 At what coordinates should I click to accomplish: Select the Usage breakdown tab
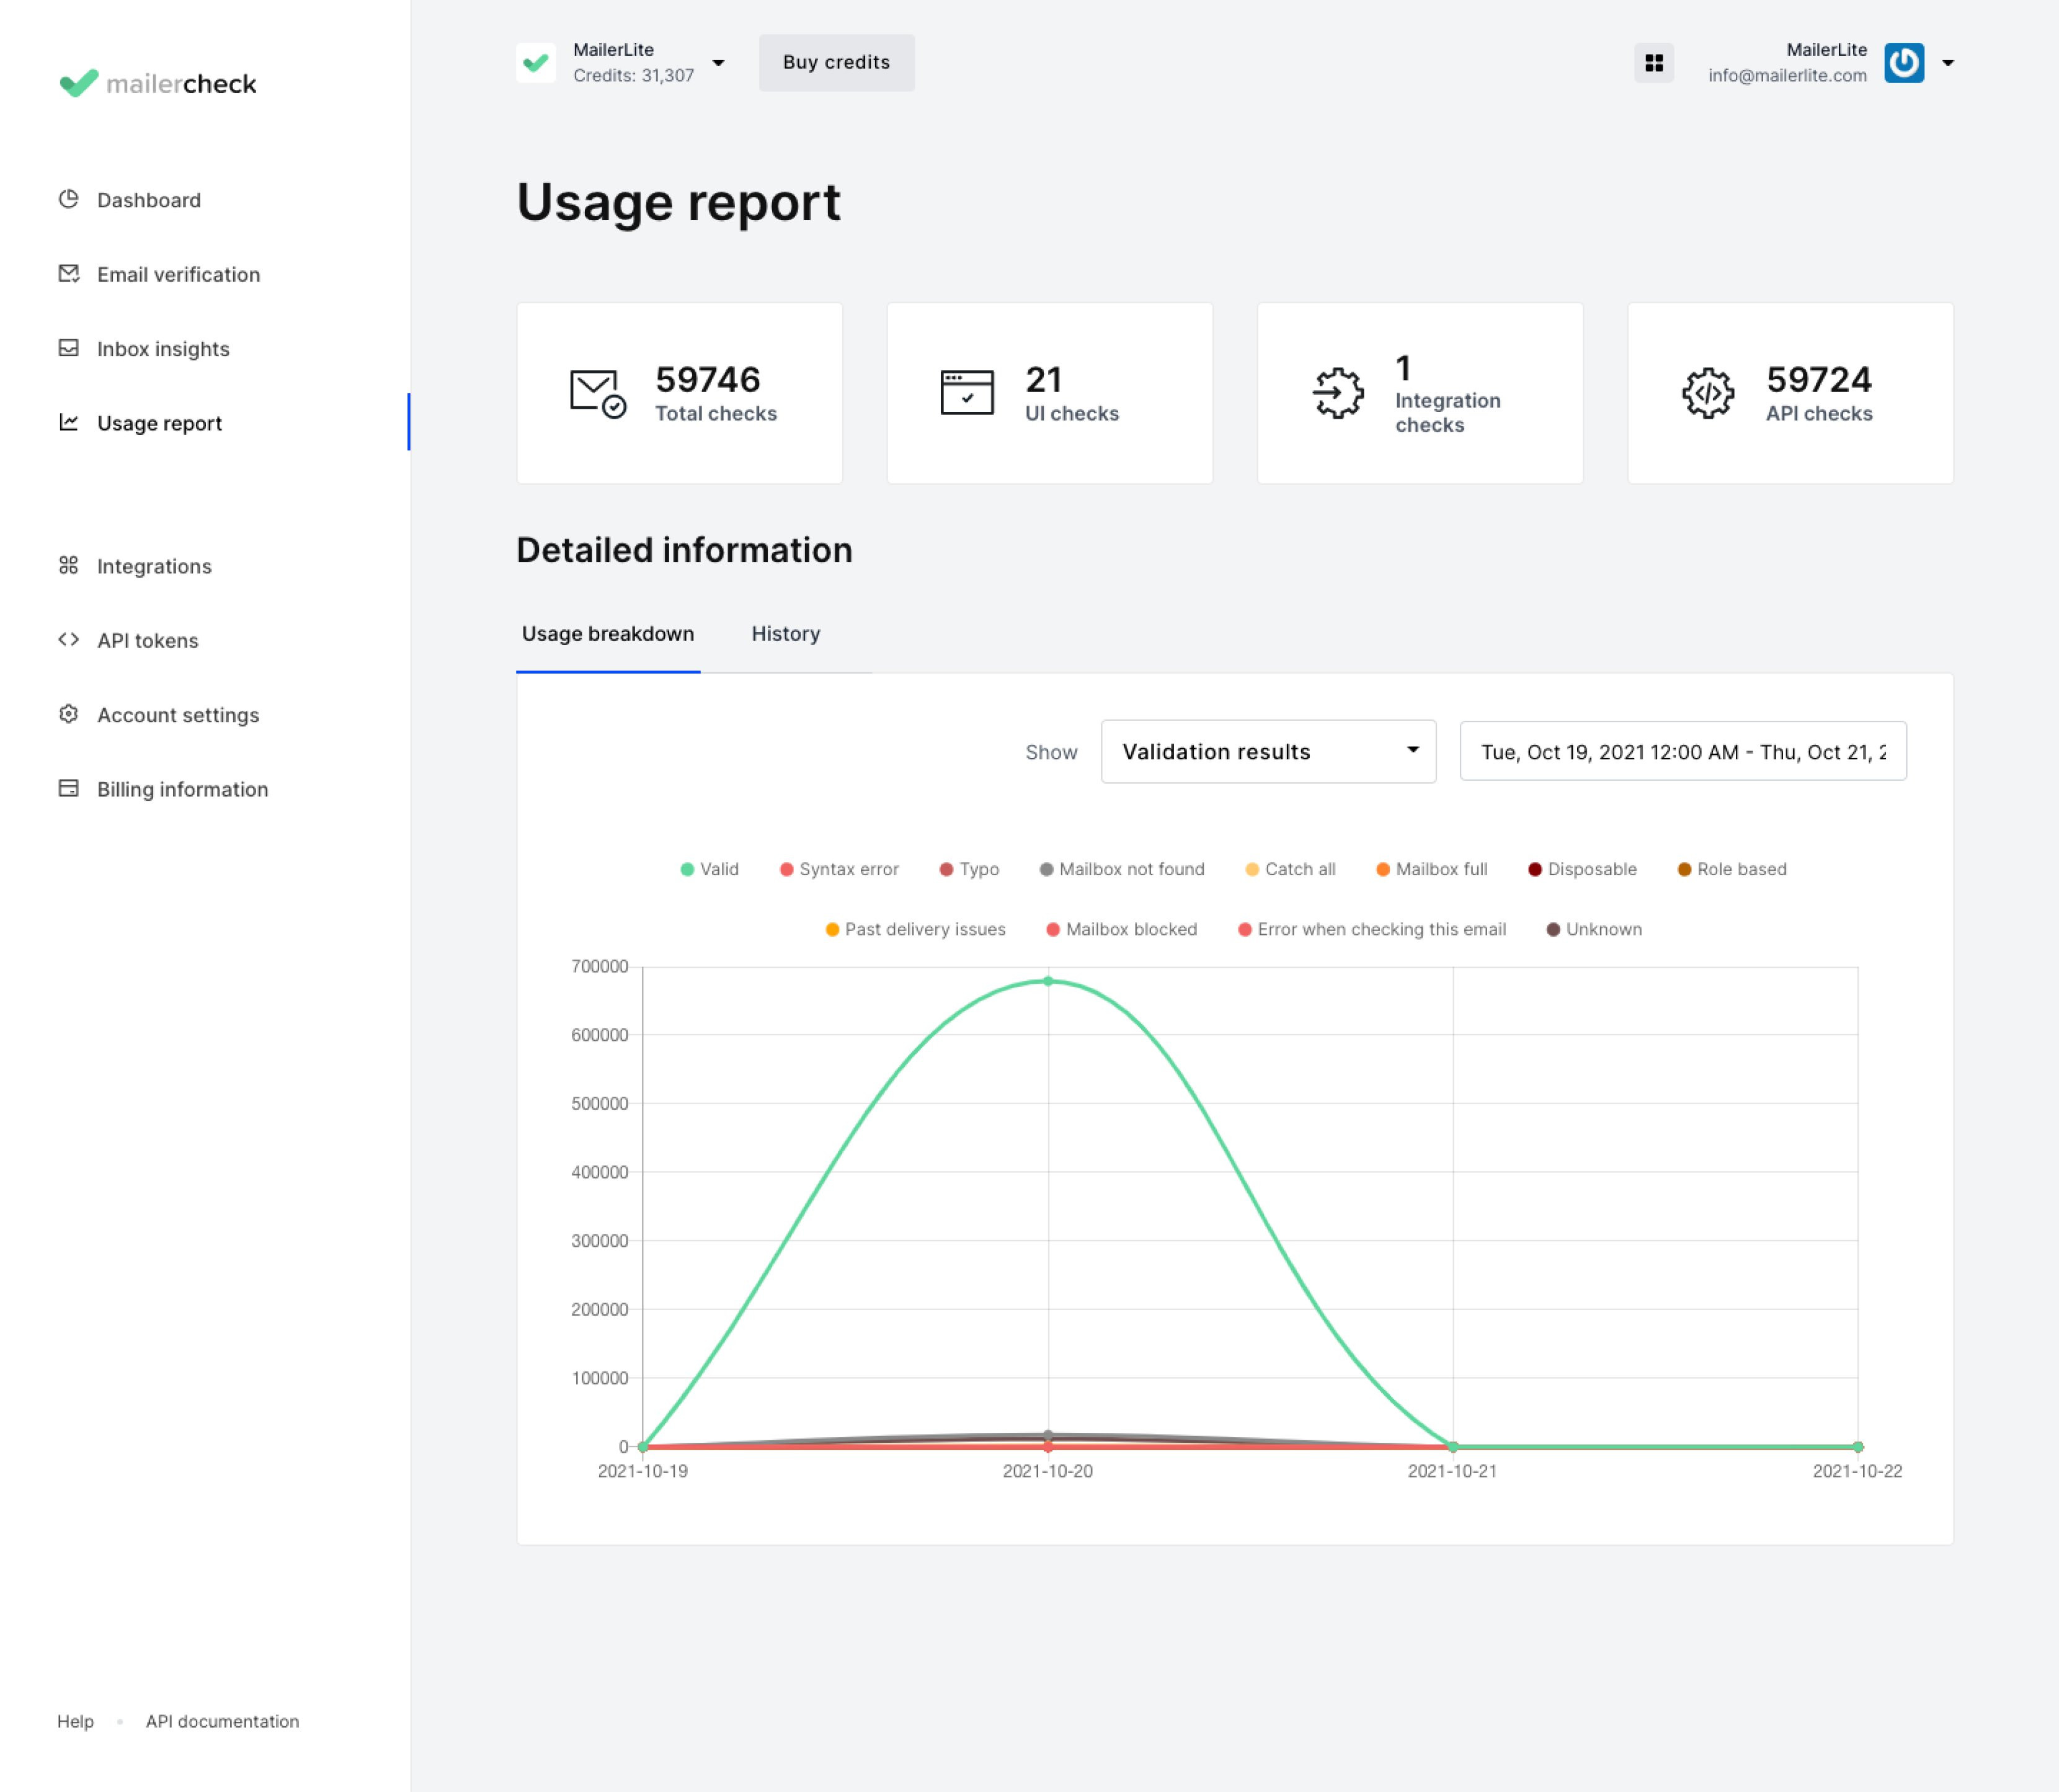(x=608, y=634)
